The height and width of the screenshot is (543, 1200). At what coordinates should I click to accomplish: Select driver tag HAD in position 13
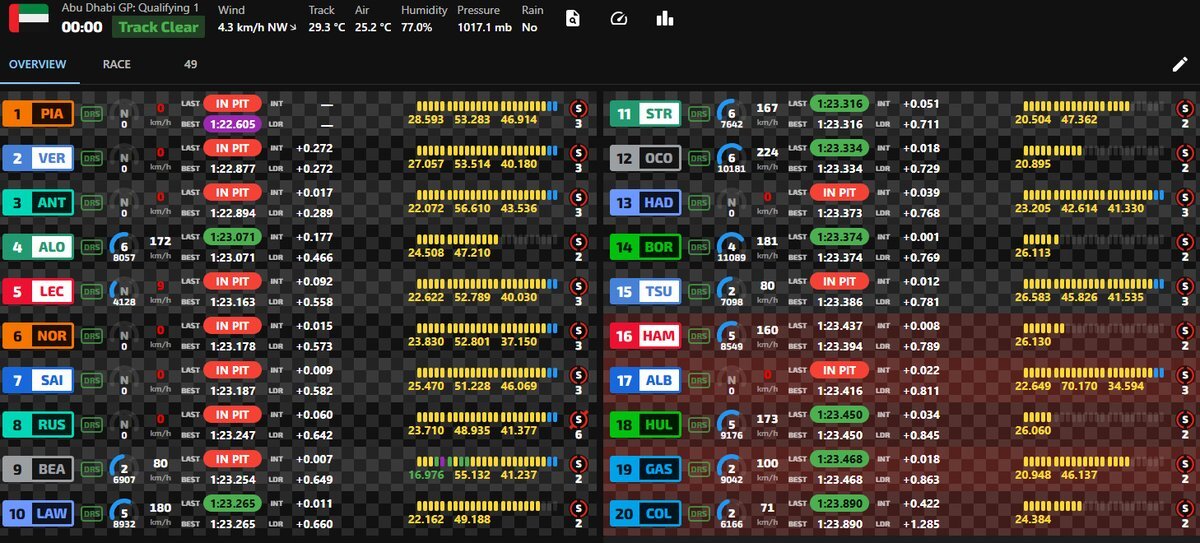[645, 203]
